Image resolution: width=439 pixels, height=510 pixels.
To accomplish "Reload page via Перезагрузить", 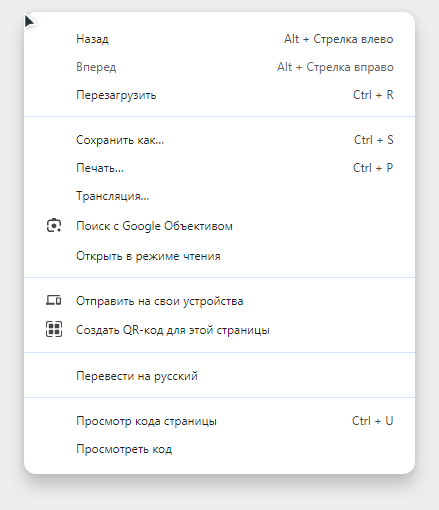I will click(x=219, y=95).
